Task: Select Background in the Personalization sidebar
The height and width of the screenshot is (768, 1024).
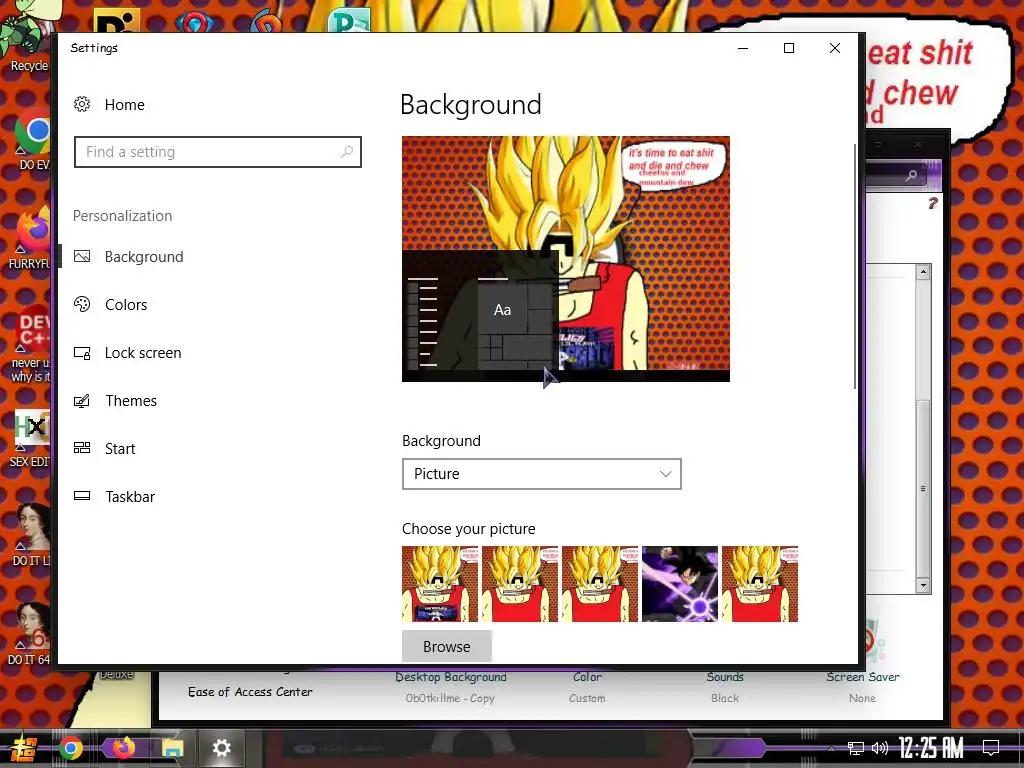Action: click(x=144, y=257)
